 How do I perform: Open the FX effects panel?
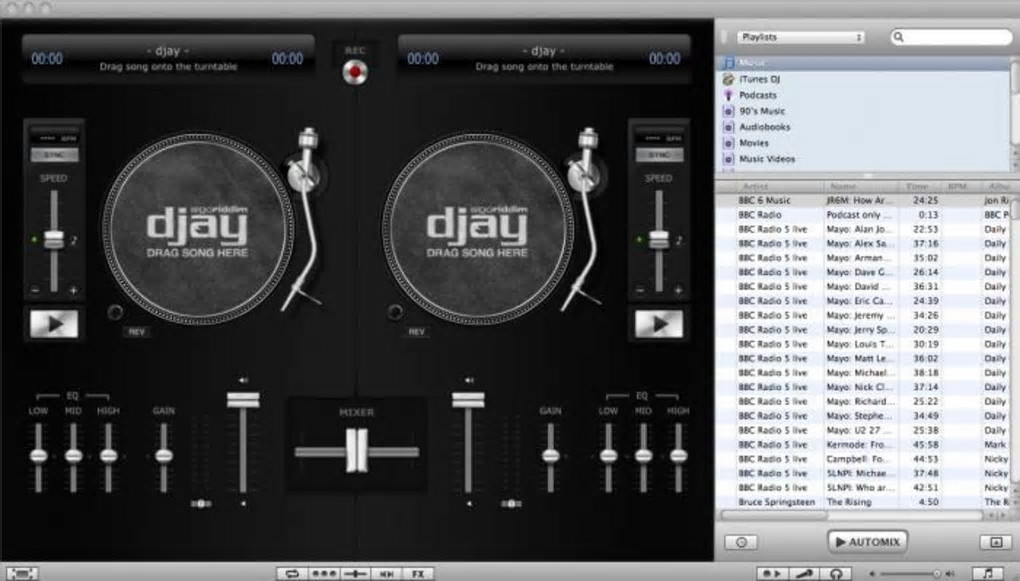coord(418,573)
